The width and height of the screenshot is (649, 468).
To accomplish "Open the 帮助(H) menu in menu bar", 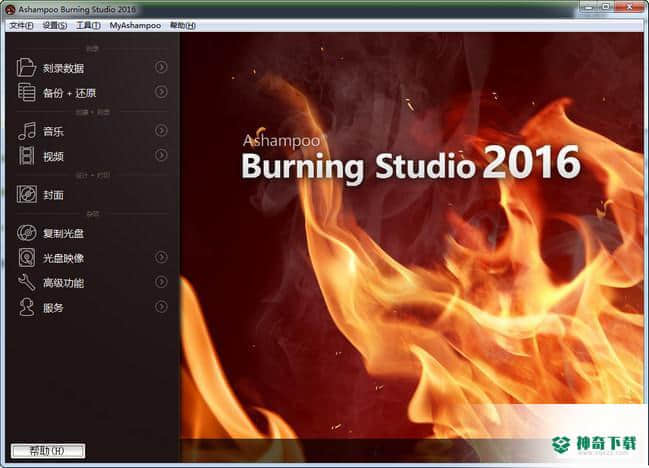I will click(x=183, y=26).
